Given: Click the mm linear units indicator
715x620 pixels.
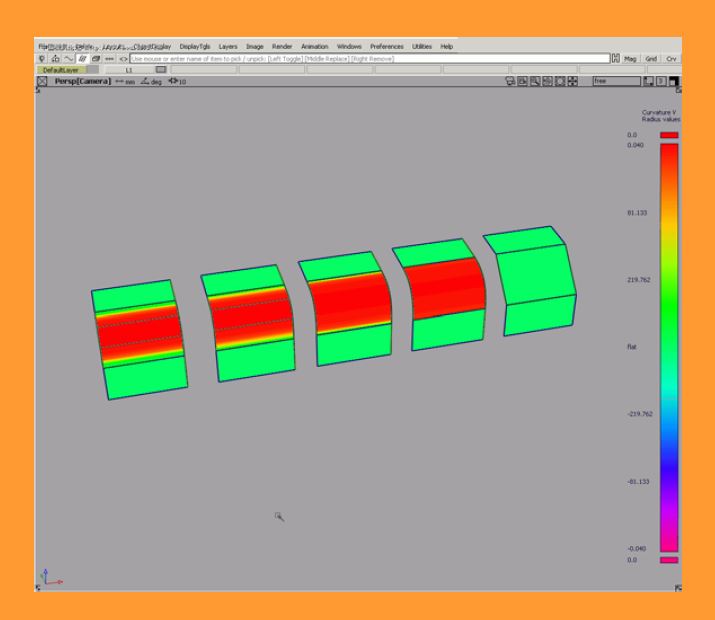Looking at the screenshot, I should (125, 82).
